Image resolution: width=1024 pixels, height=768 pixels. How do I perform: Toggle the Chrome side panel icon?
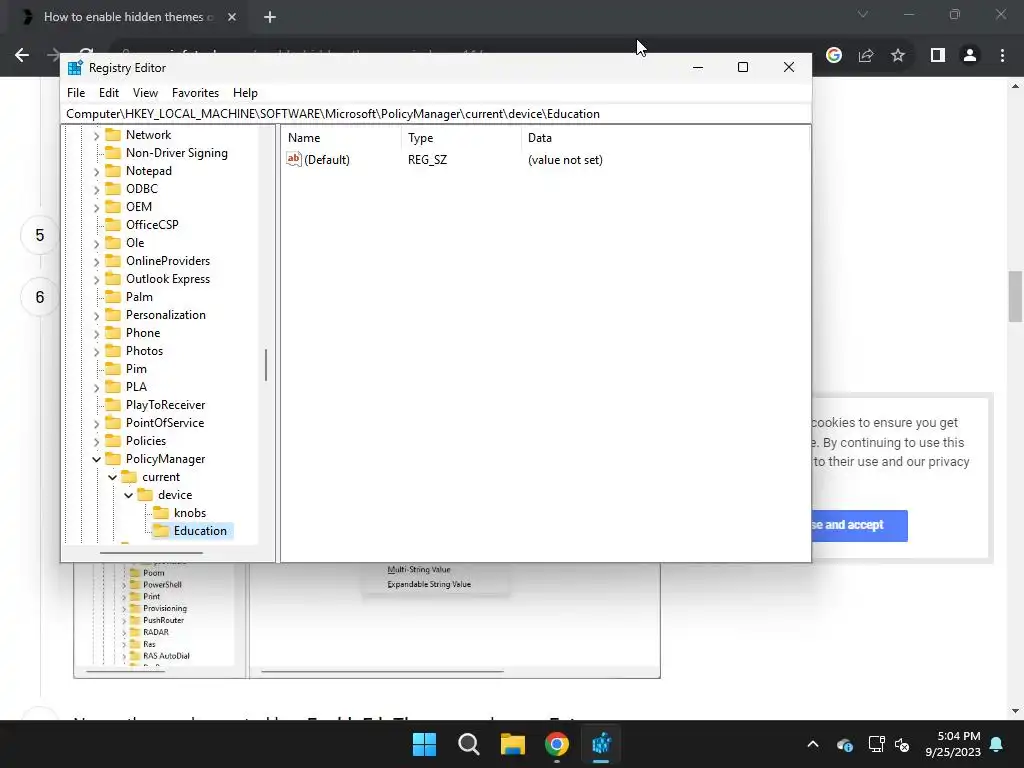(x=938, y=56)
